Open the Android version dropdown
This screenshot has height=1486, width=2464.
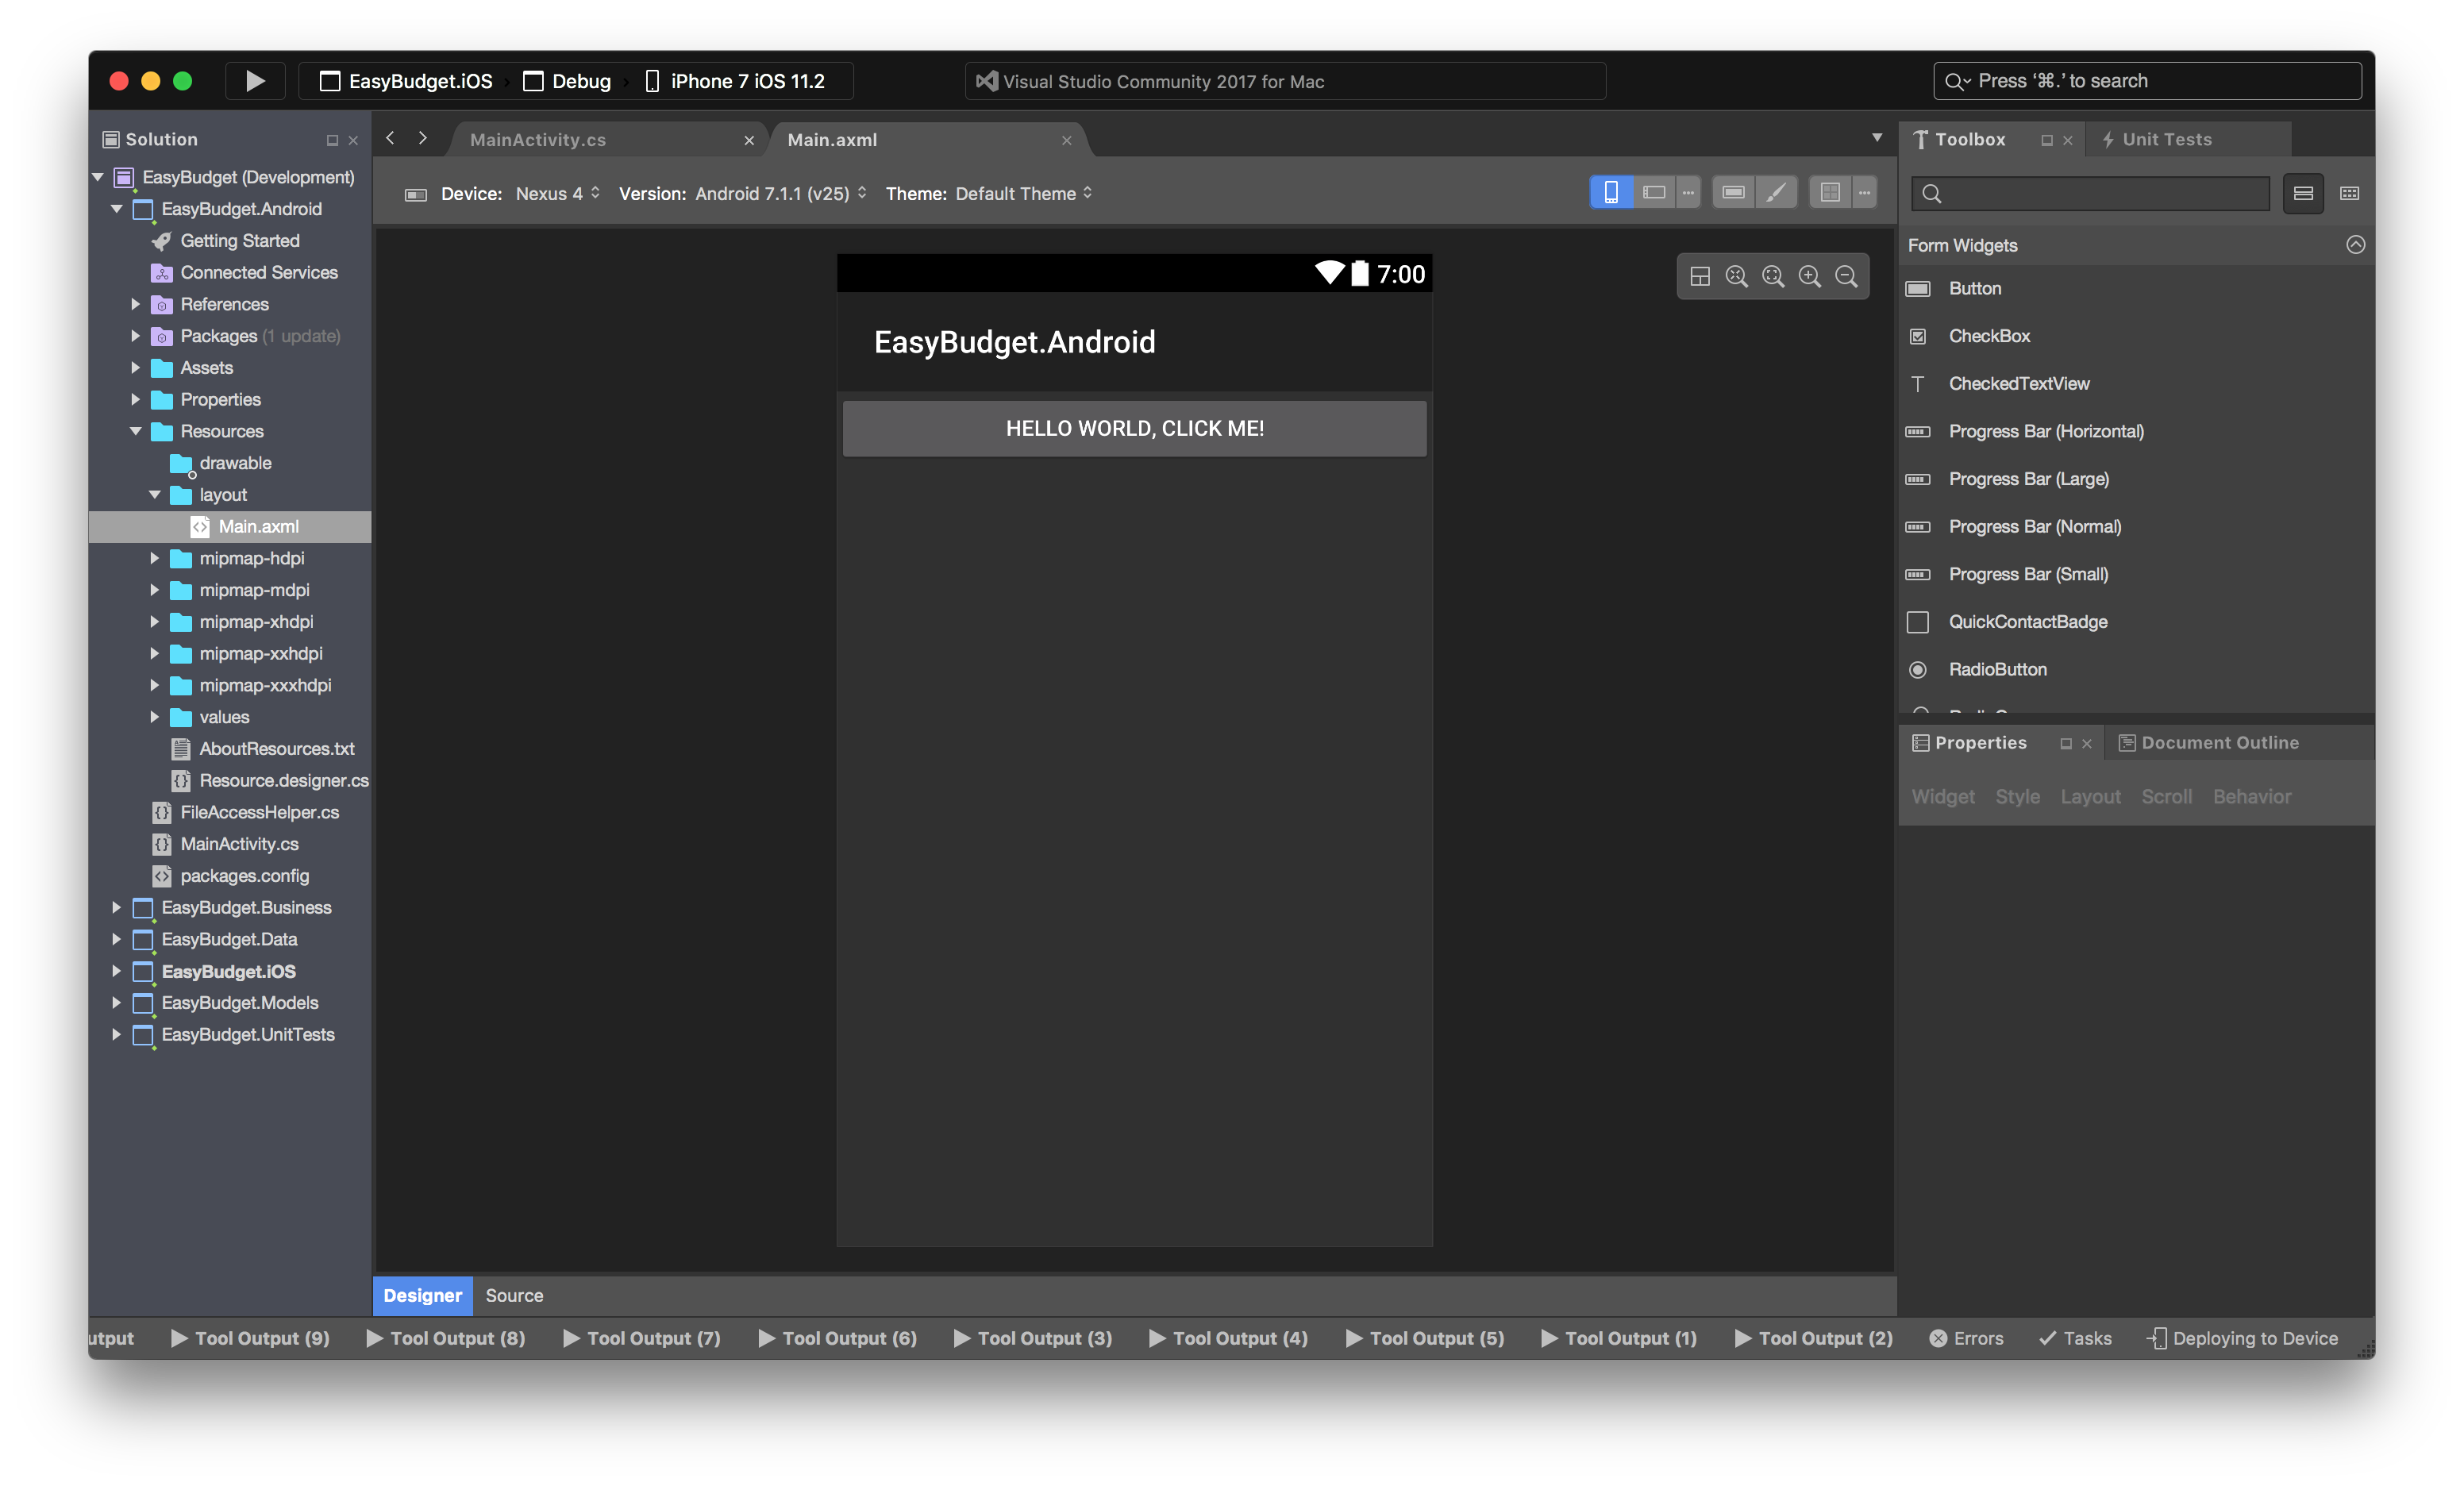(x=781, y=194)
